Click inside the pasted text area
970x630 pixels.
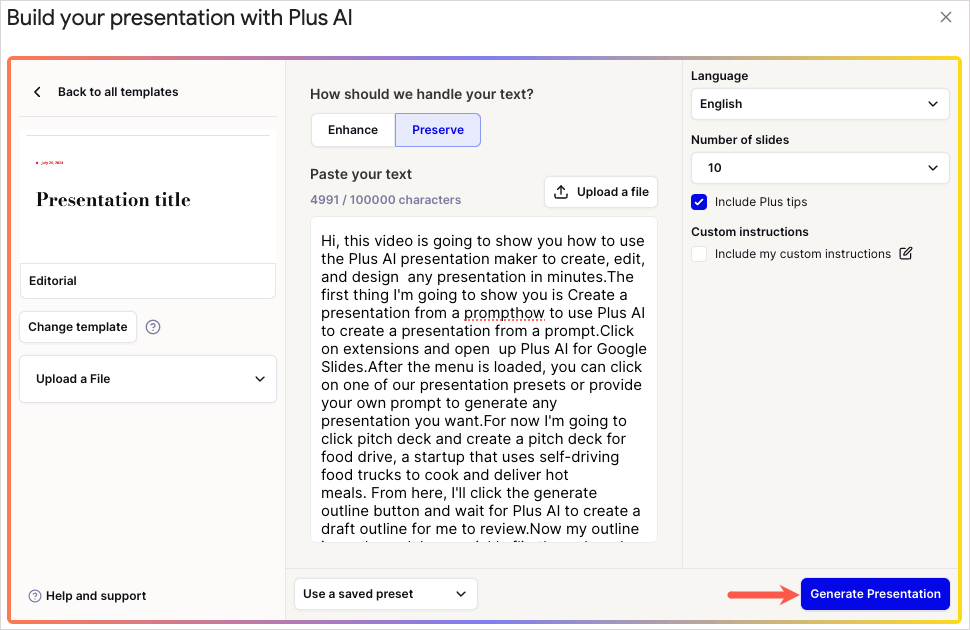tap(484, 379)
